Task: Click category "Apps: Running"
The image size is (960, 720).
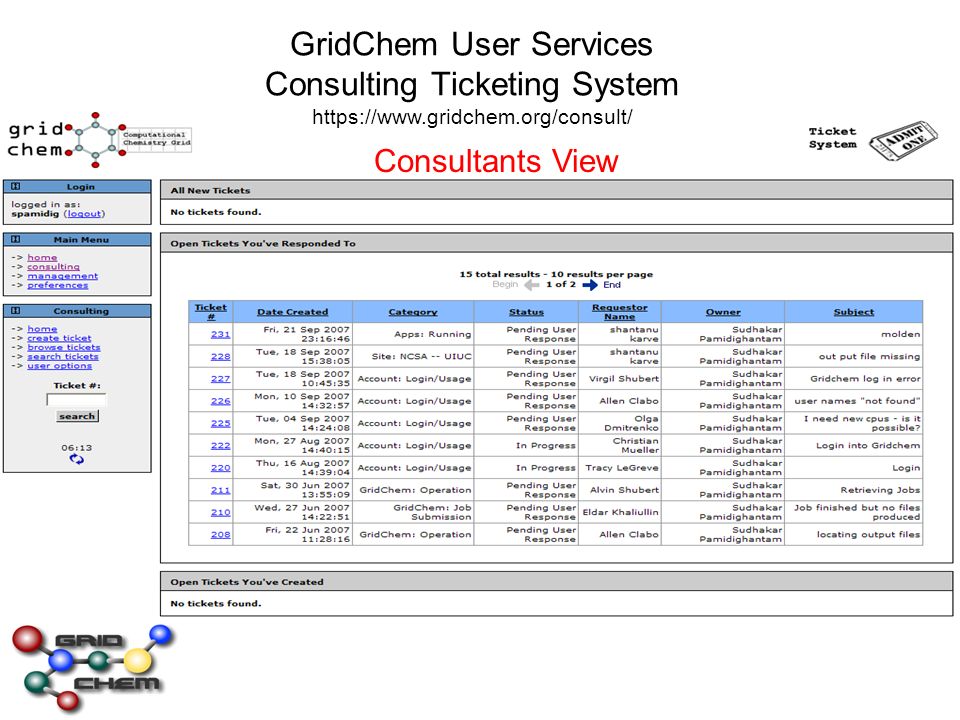Action: [433, 334]
